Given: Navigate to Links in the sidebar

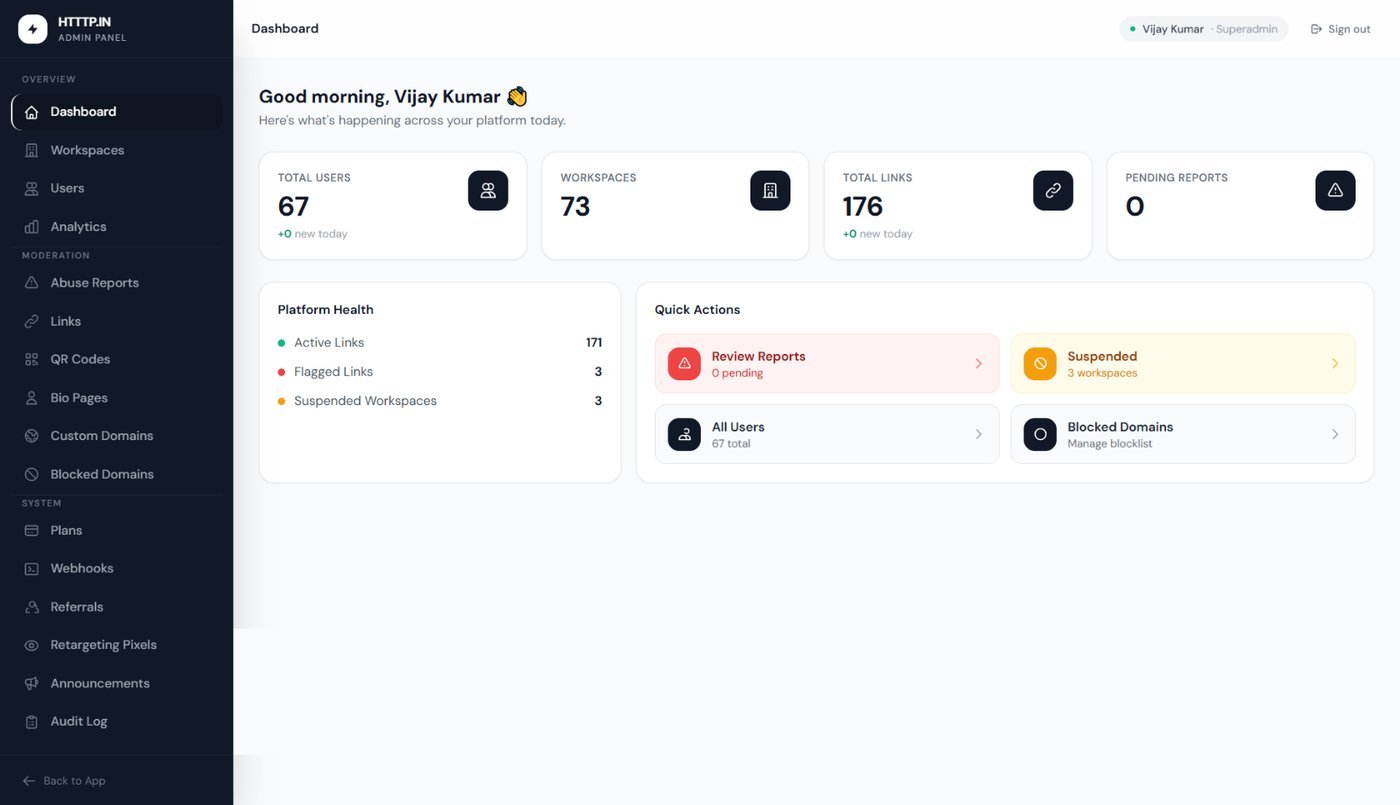Looking at the screenshot, I should (117, 321).
